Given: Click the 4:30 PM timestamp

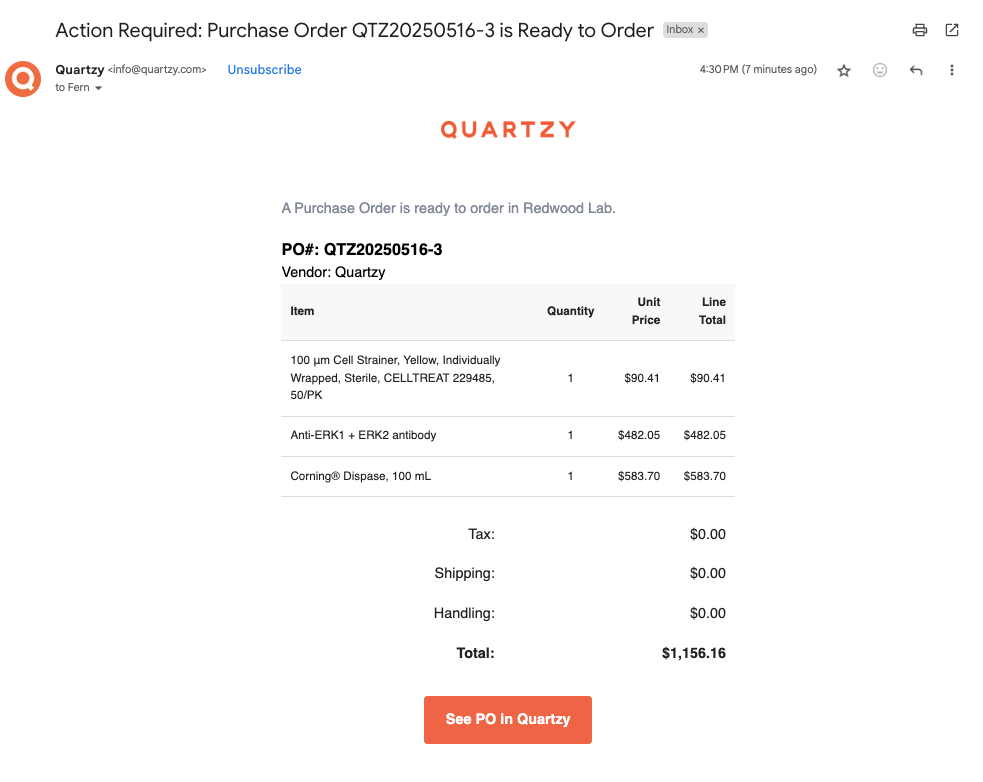Looking at the screenshot, I should click(758, 70).
